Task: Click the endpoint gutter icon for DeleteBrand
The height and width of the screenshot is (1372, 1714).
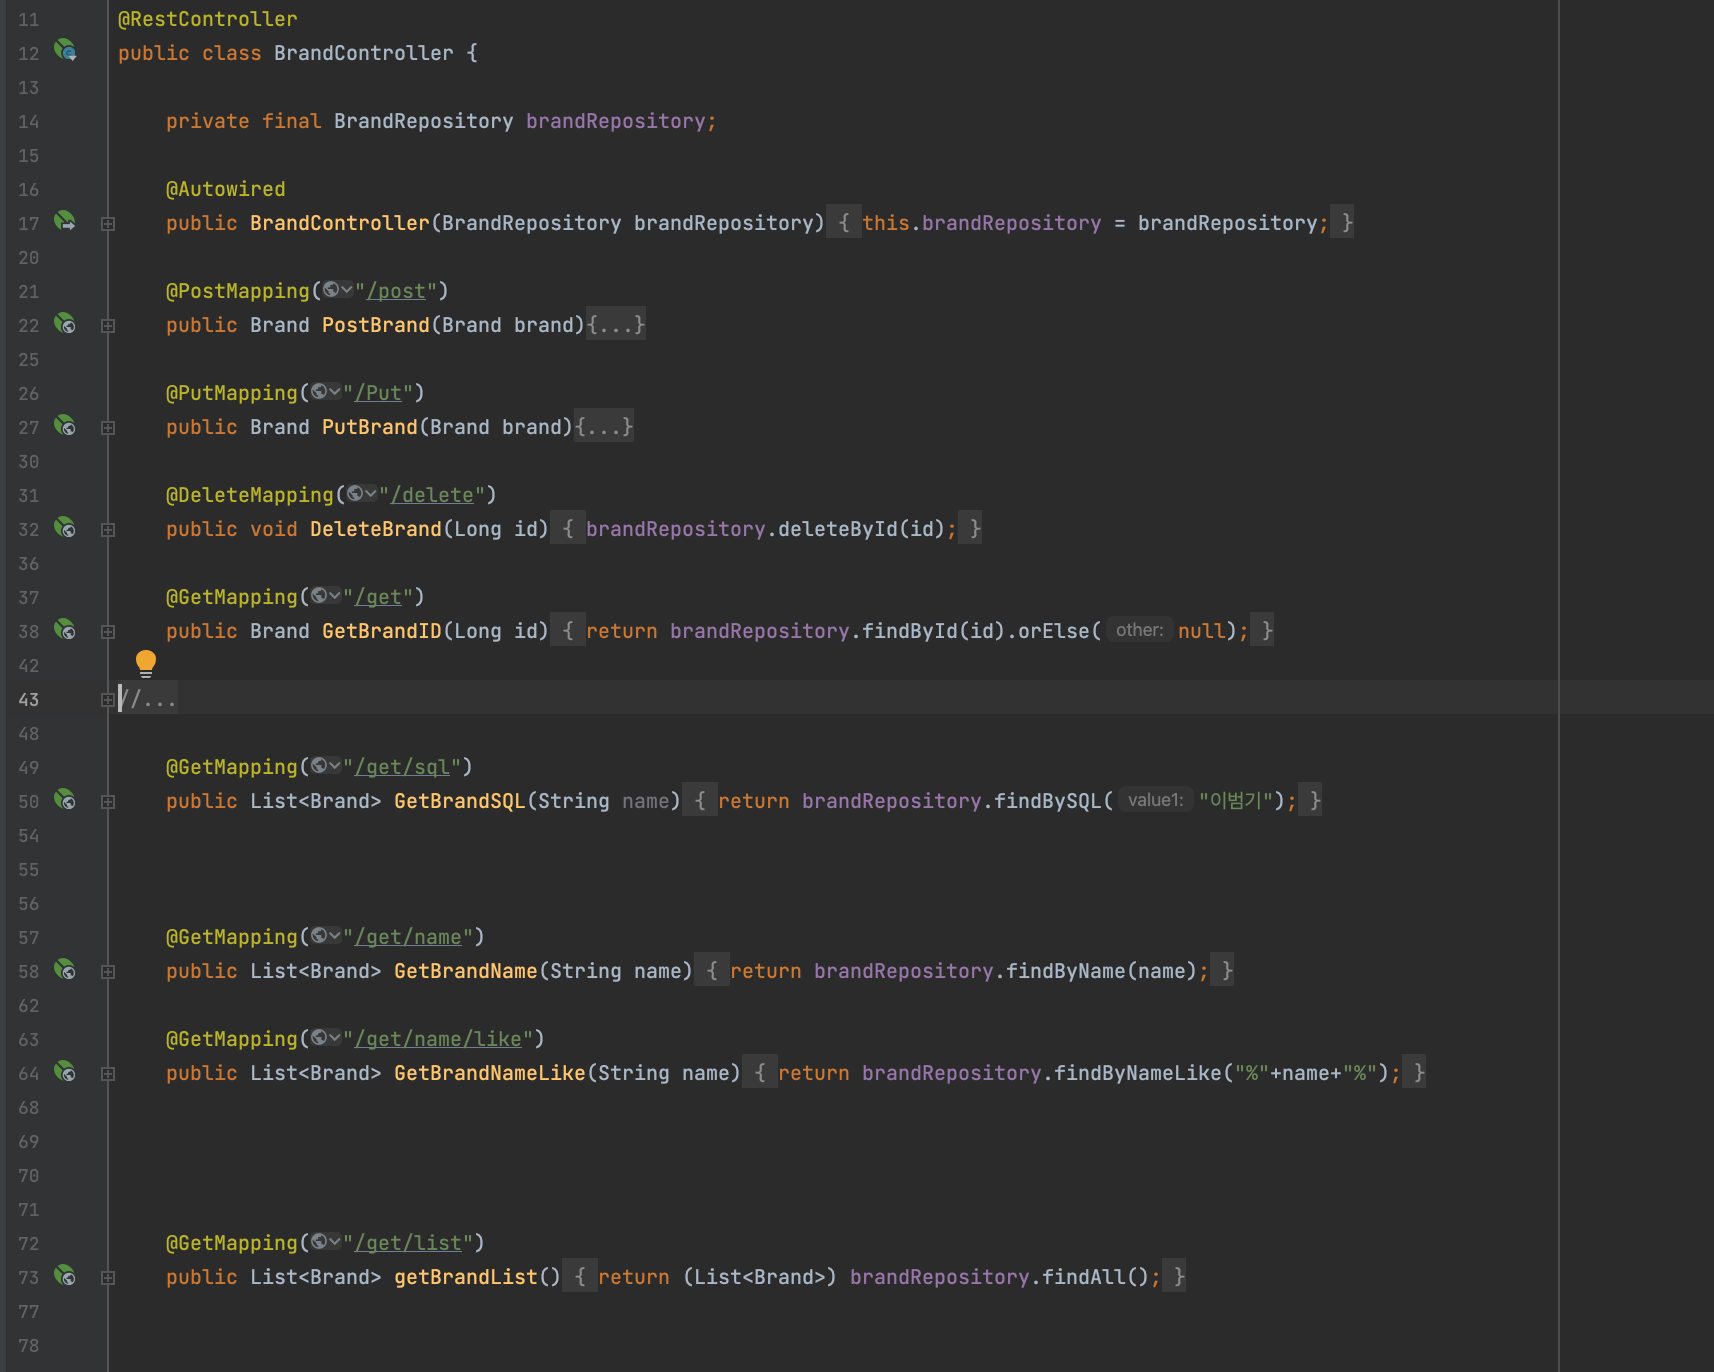Action: coord(65,527)
